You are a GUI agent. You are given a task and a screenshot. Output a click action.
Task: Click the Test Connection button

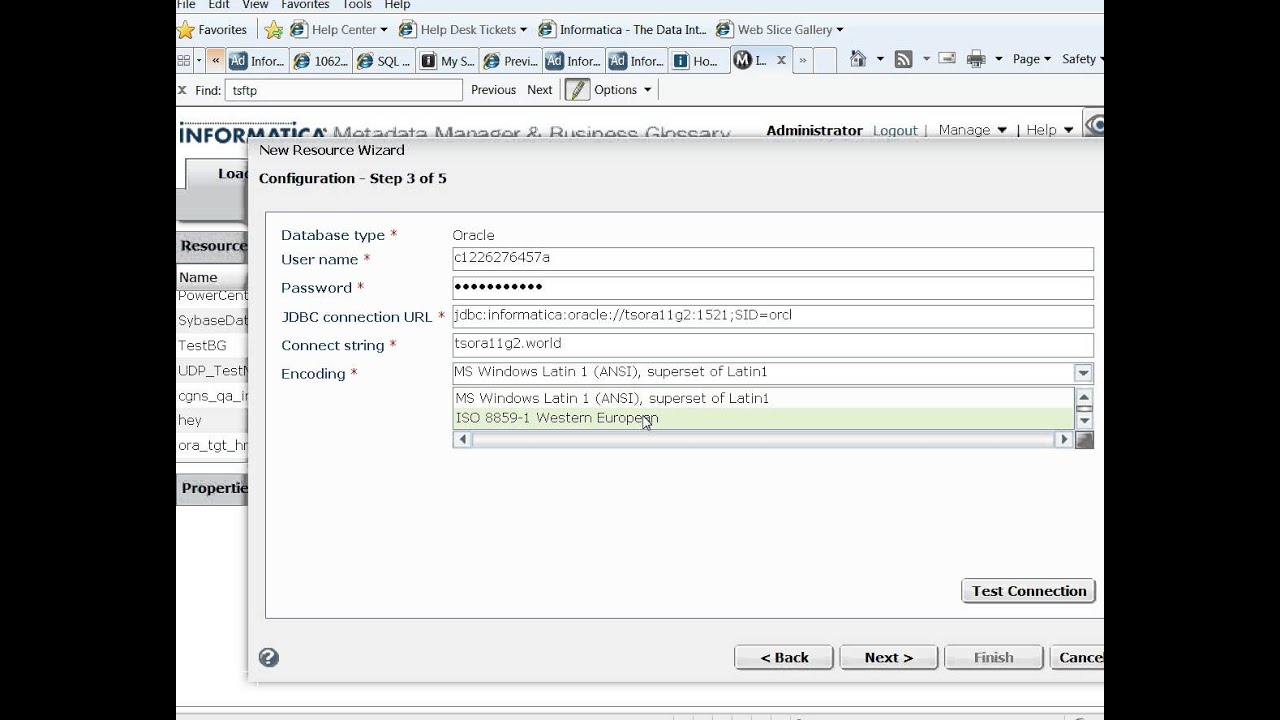tap(1029, 591)
